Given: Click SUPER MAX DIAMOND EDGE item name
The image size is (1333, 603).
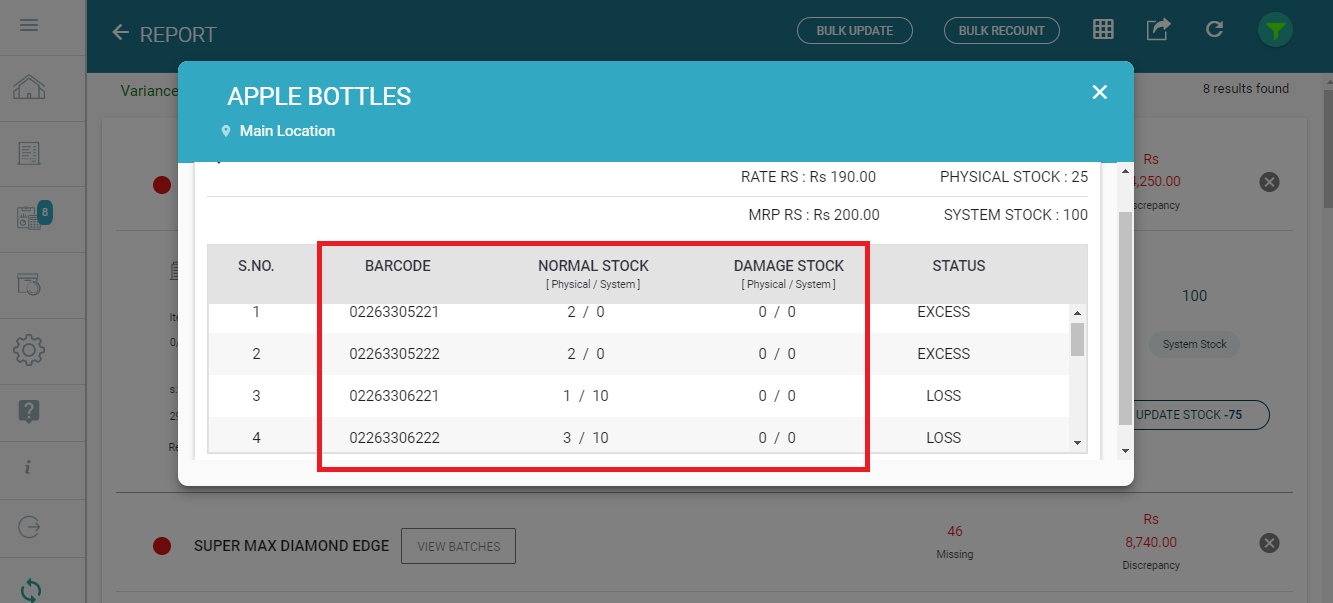Looking at the screenshot, I should pos(291,546).
